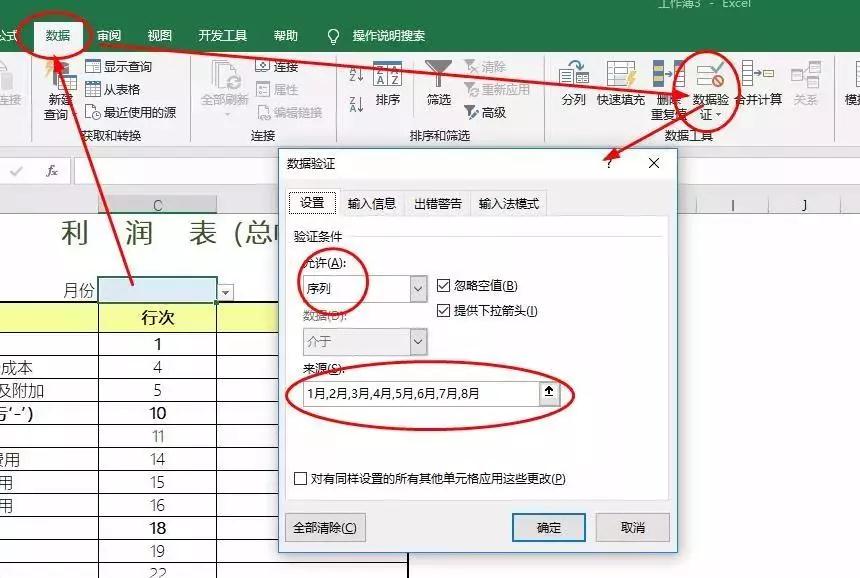Select the blue cell next to 月份
This screenshot has width=860, height=578.
click(158, 290)
